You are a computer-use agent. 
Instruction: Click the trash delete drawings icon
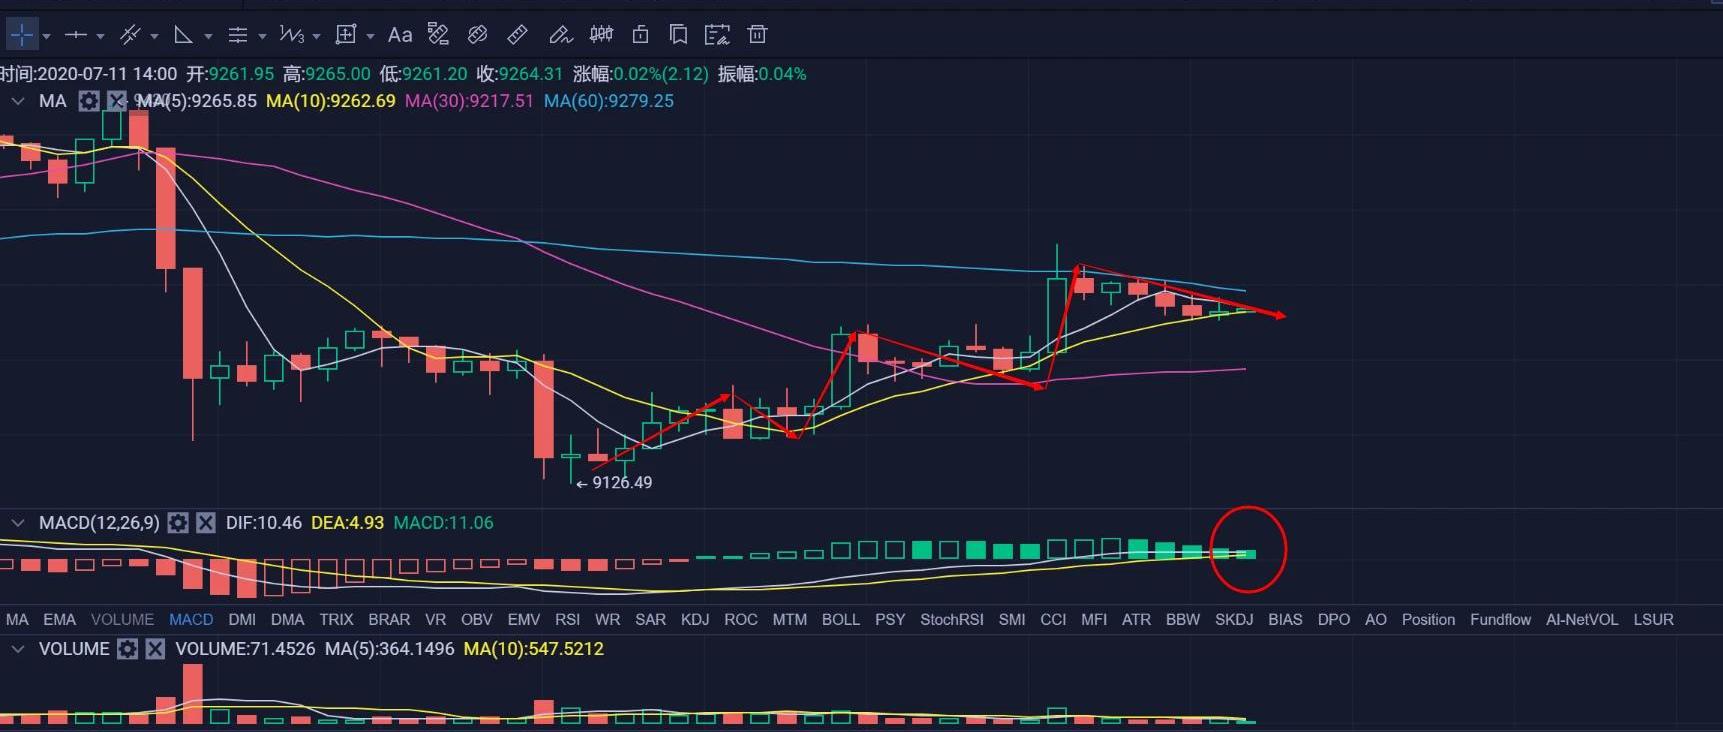tap(757, 35)
